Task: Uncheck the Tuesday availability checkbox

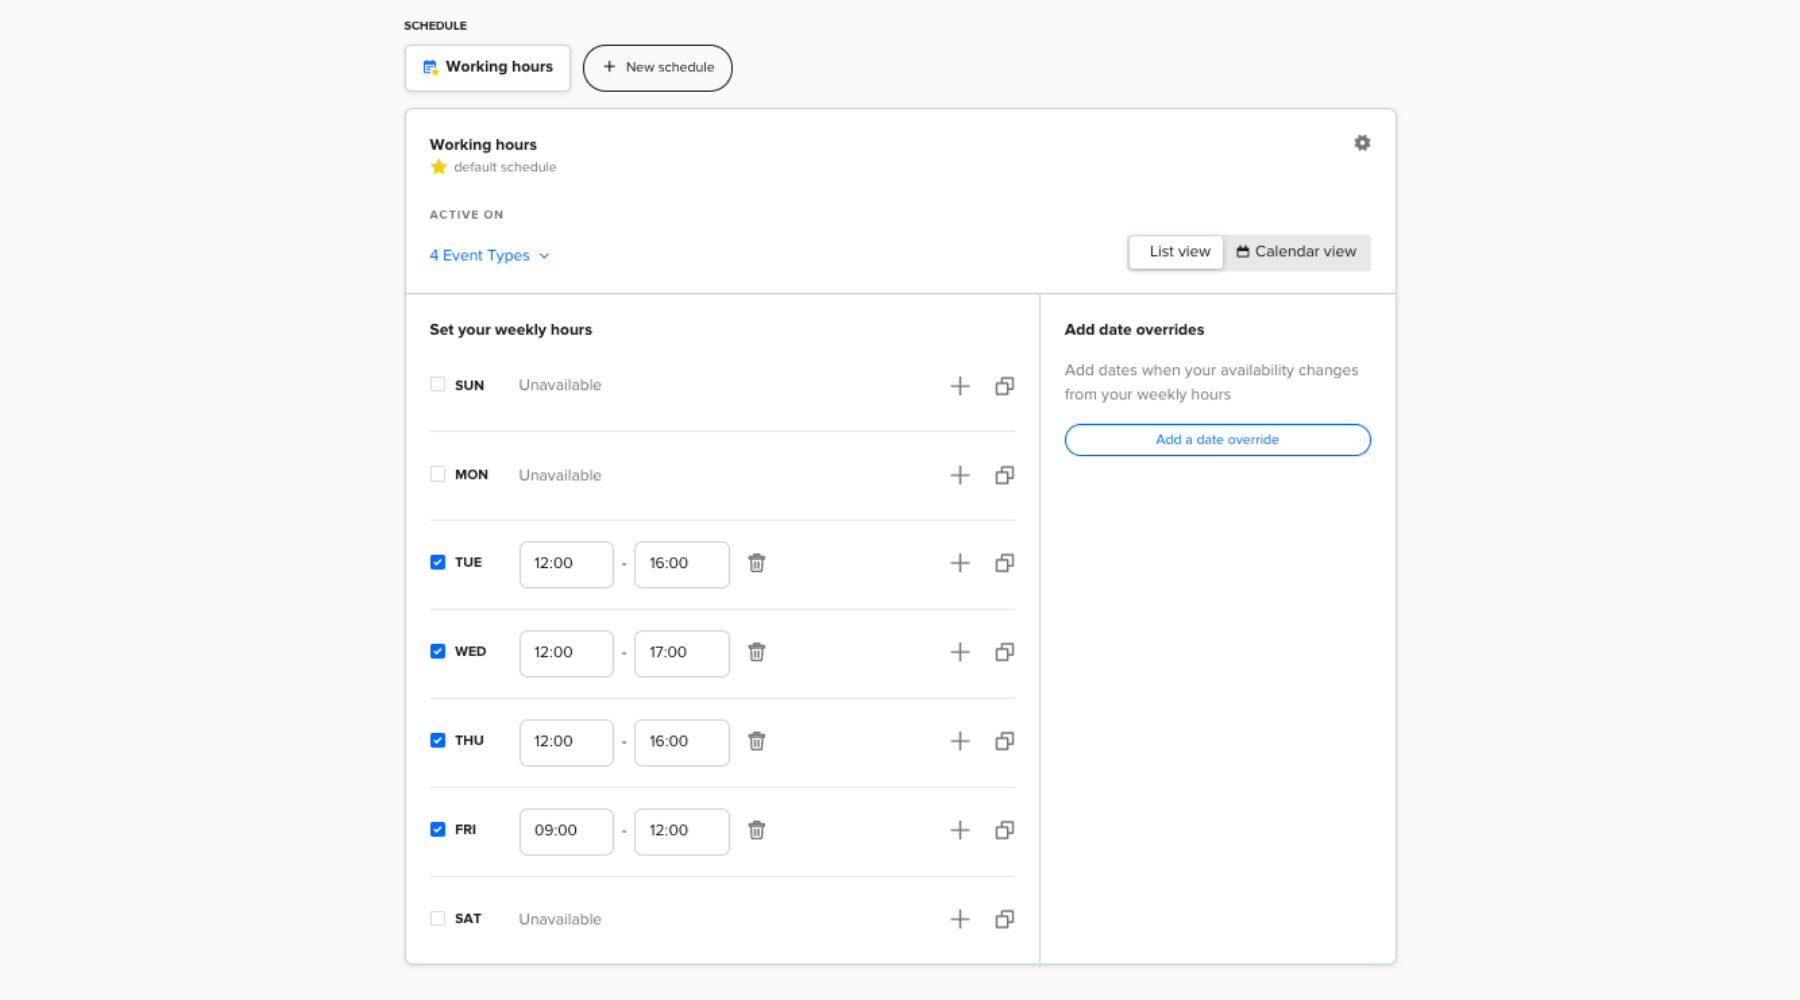Action: (x=437, y=562)
